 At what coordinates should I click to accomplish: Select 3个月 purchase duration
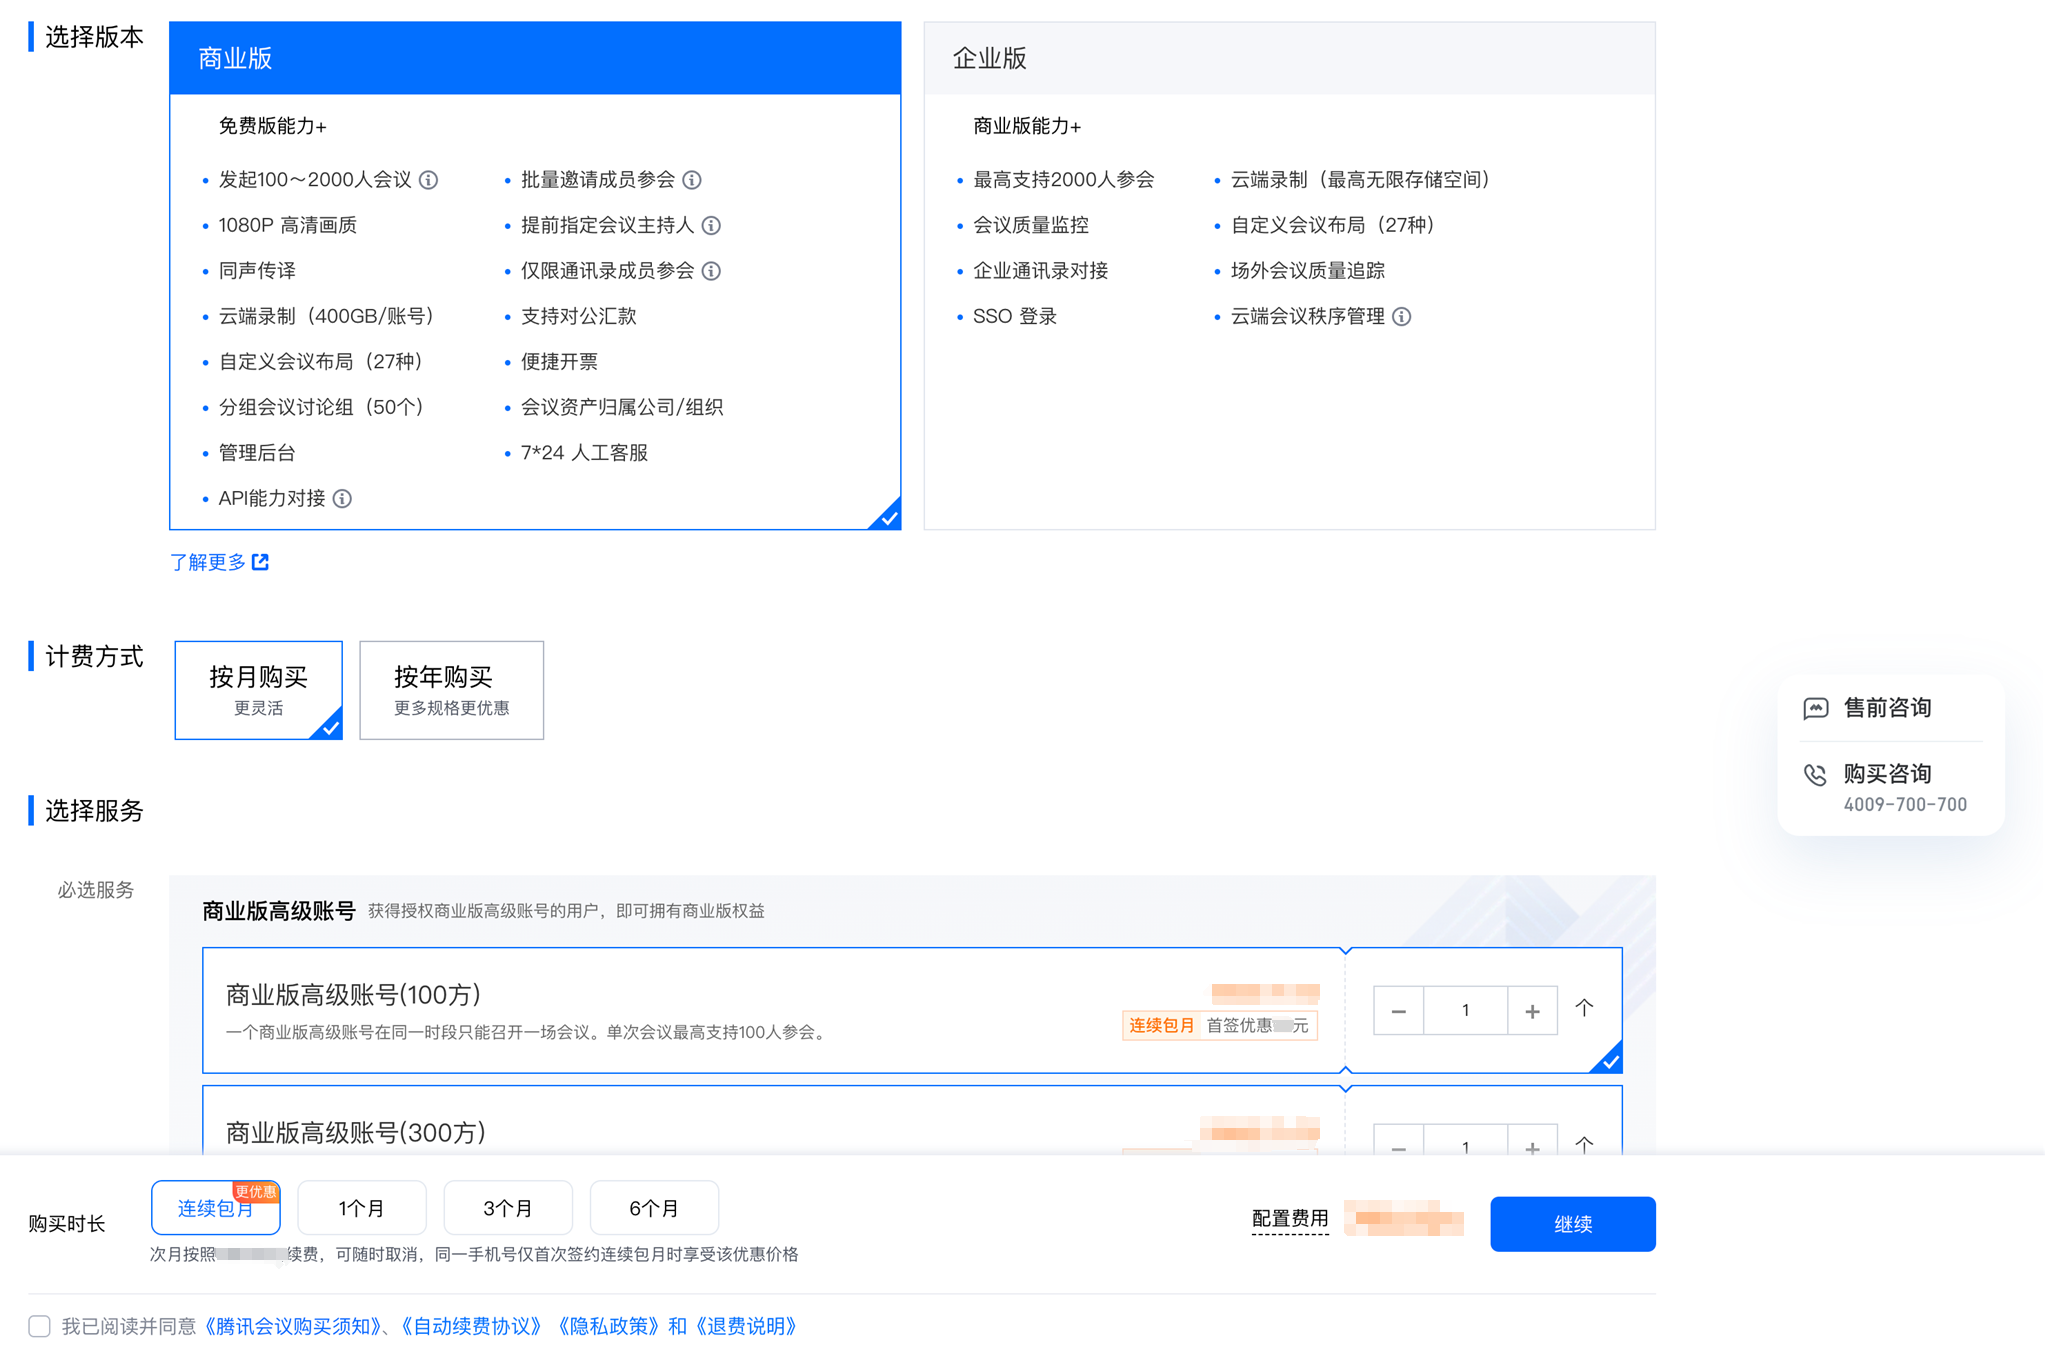point(508,1208)
